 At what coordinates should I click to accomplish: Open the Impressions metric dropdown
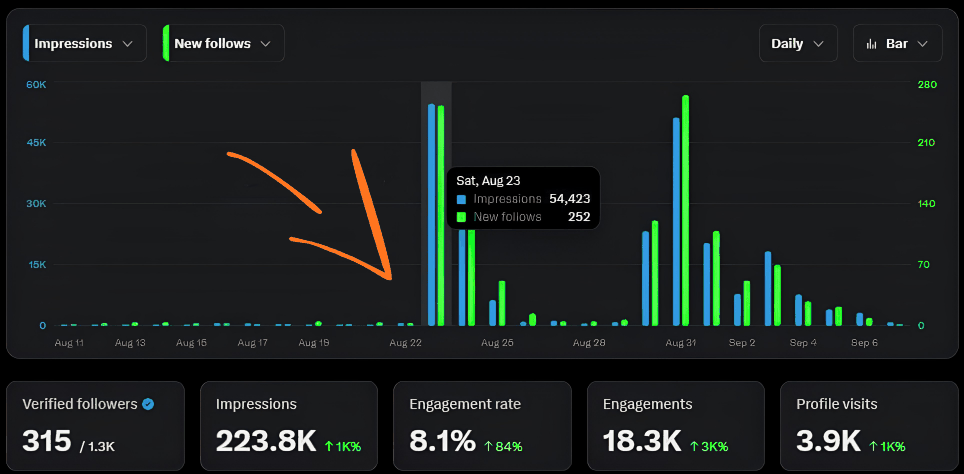pyautogui.click(x=85, y=44)
